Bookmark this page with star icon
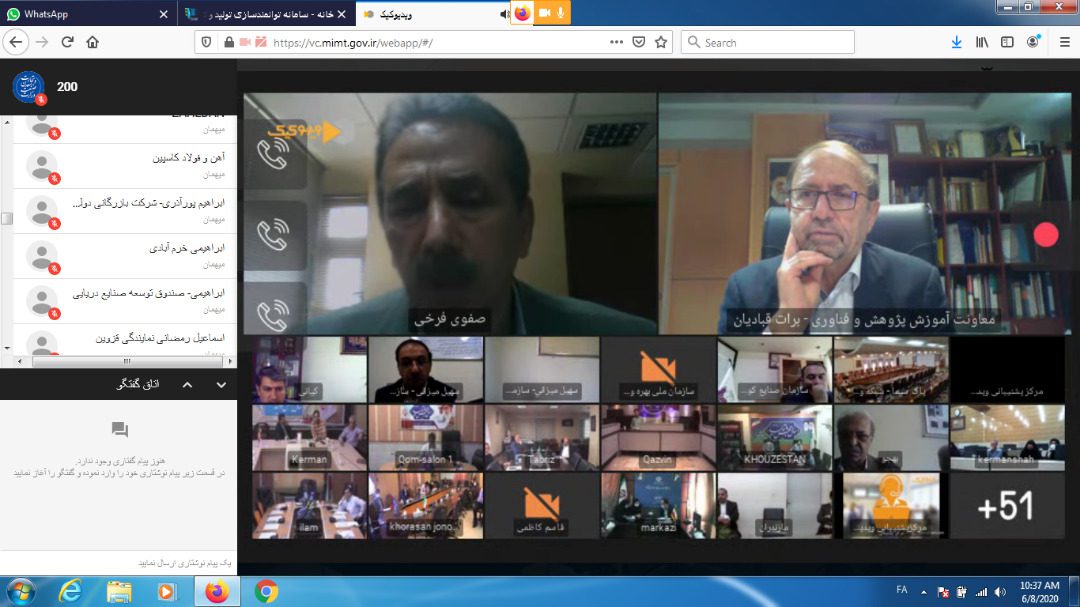Viewport: 1080px width, 607px height. coord(661,42)
